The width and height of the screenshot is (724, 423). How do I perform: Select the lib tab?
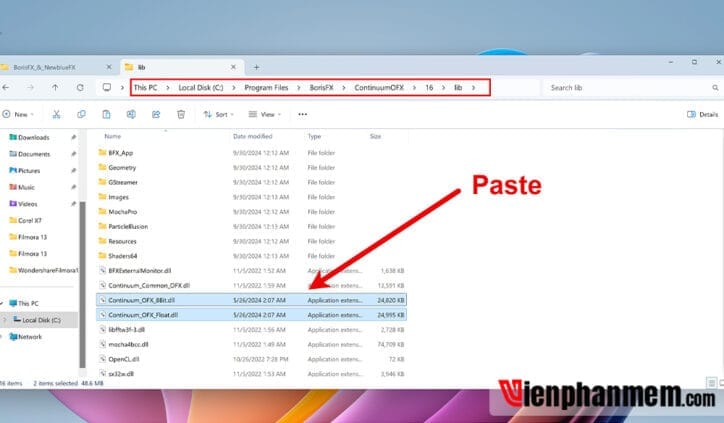click(x=181, y=67)
